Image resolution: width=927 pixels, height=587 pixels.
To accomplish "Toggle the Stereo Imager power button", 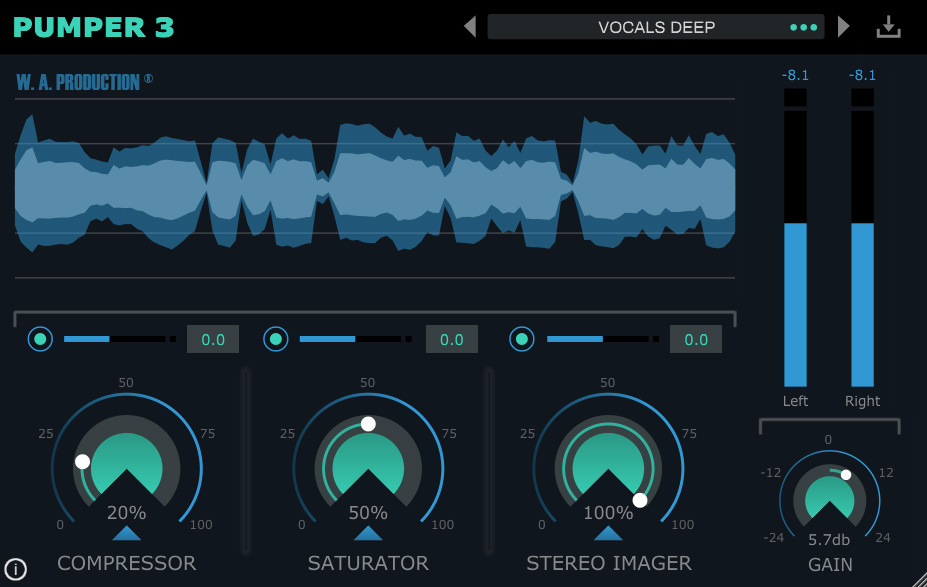I will pyautogui.click(x=520, y=339).
